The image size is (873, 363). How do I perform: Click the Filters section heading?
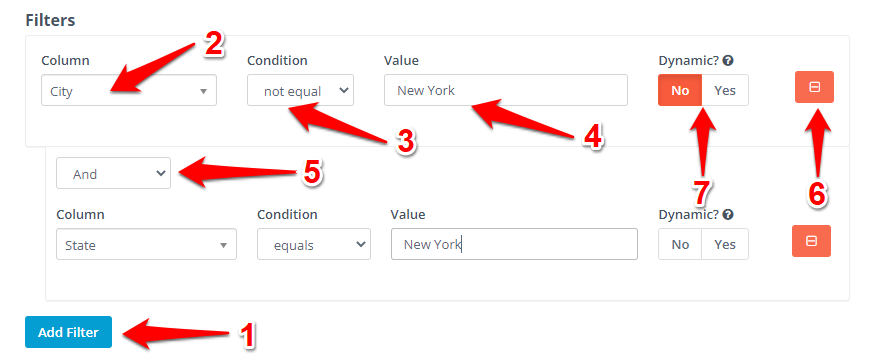50,21
